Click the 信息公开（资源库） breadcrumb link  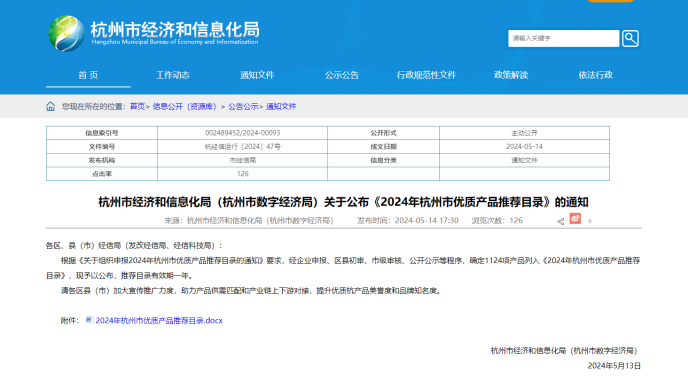coord(184,107)
